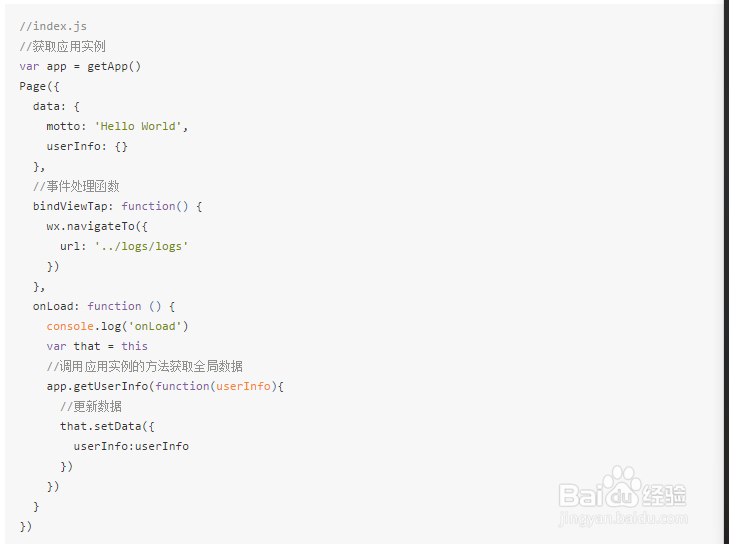Viewport: 729px width, 544px height.
Task: Click the console.log('onLoad') statement
Action: 117,326
